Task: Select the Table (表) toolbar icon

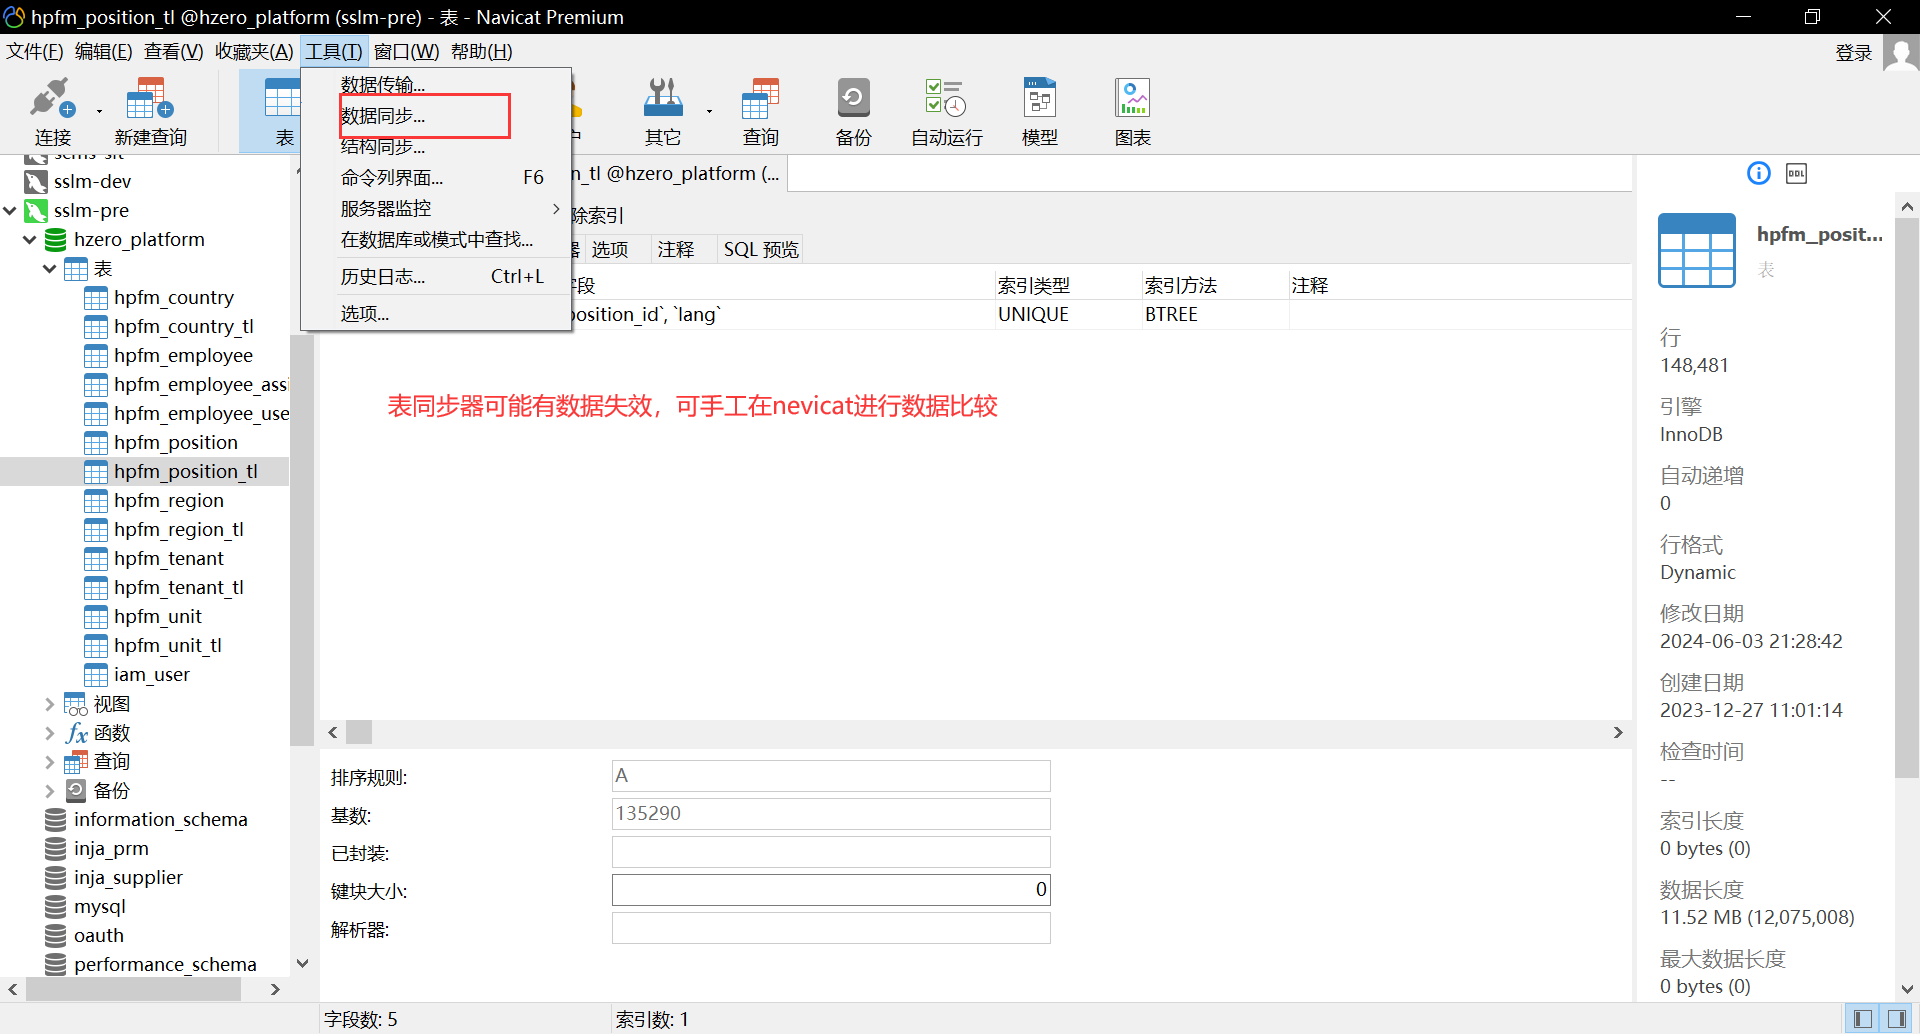Action: tap(281, 111)
